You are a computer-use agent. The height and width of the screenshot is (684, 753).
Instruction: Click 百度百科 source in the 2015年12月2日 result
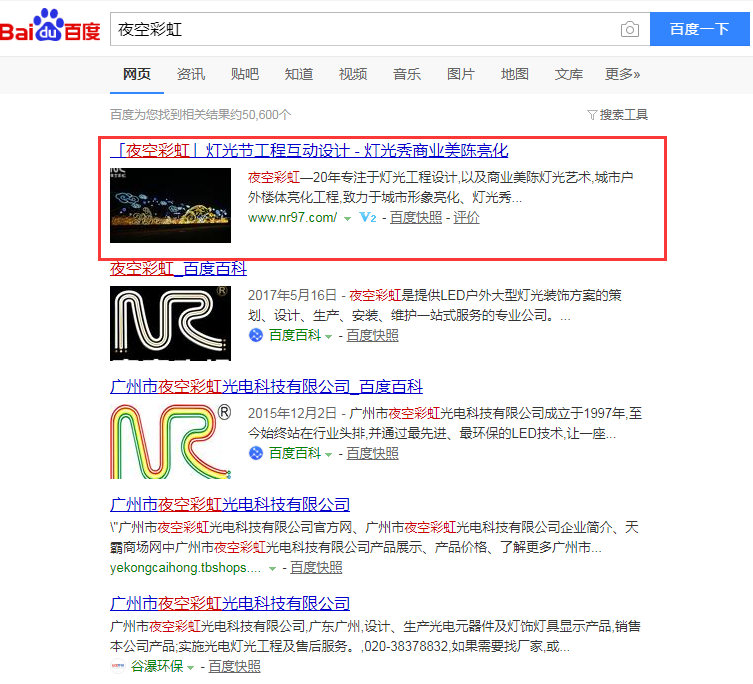pos(295,453)
